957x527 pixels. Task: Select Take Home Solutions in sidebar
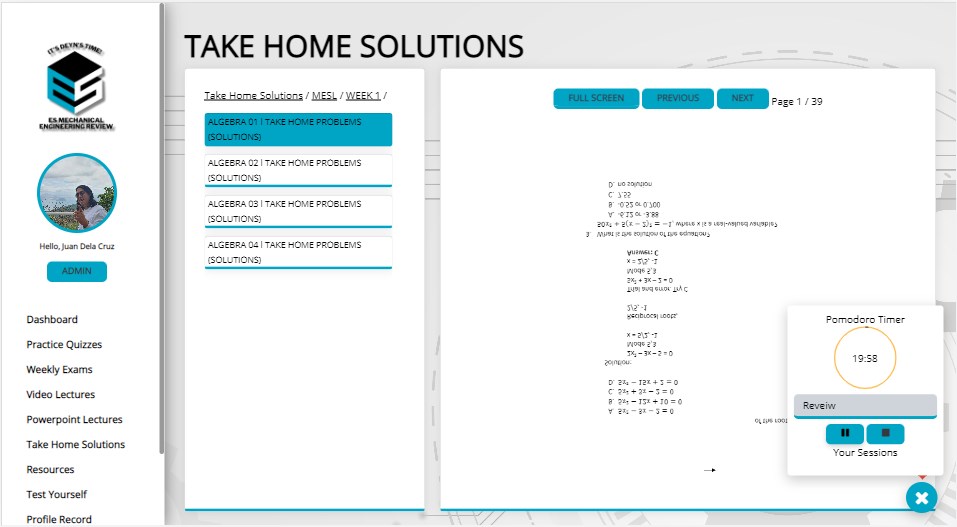pos(76,445)
